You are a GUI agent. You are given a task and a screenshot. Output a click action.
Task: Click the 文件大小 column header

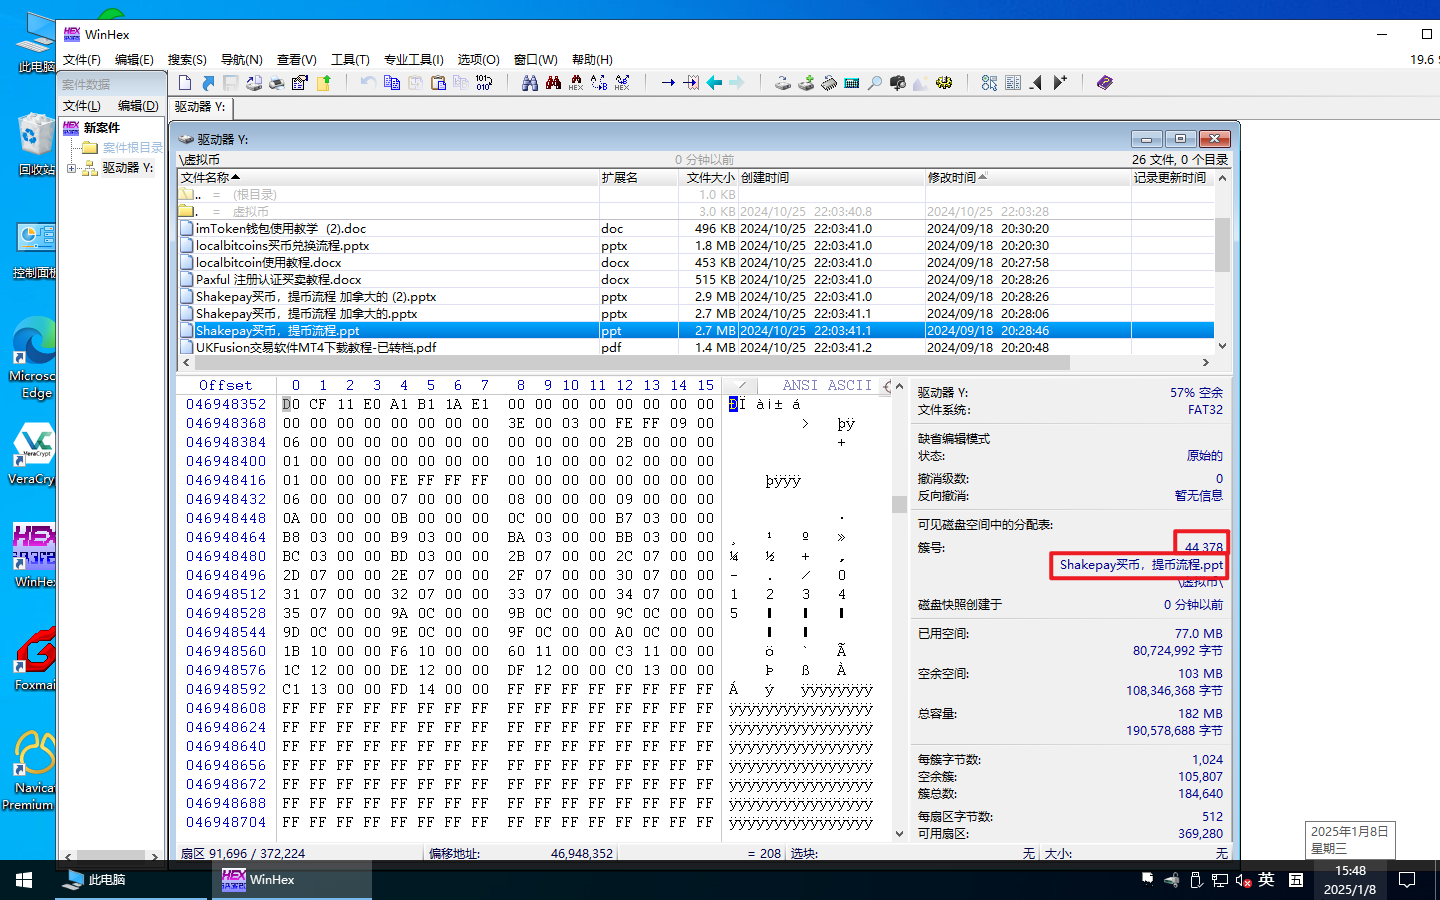pos(710,178)
